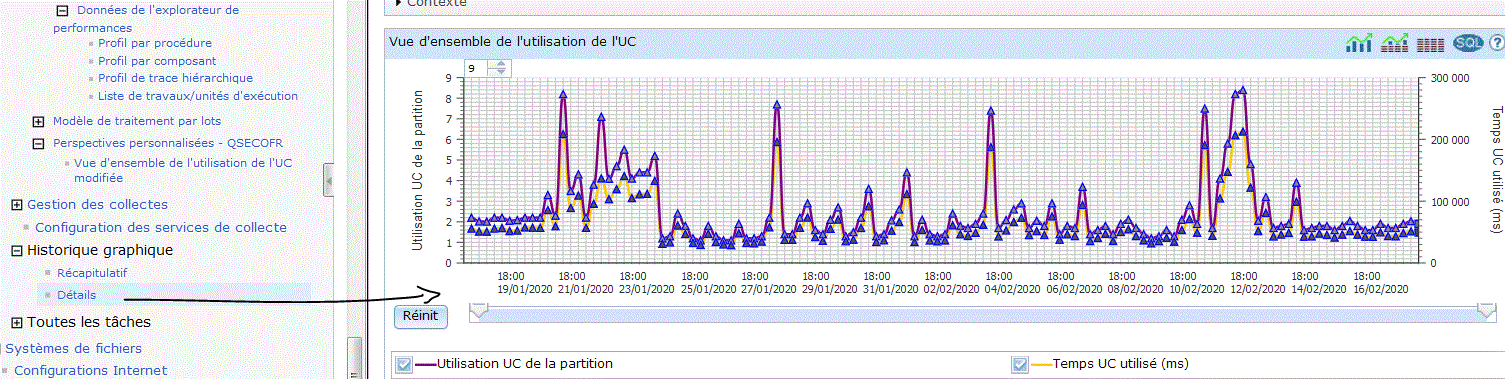Image resolution: width=1505 pixels, height=379 pixels.
Task: Switch to the table-only view icon
Action: point(1431,44)
